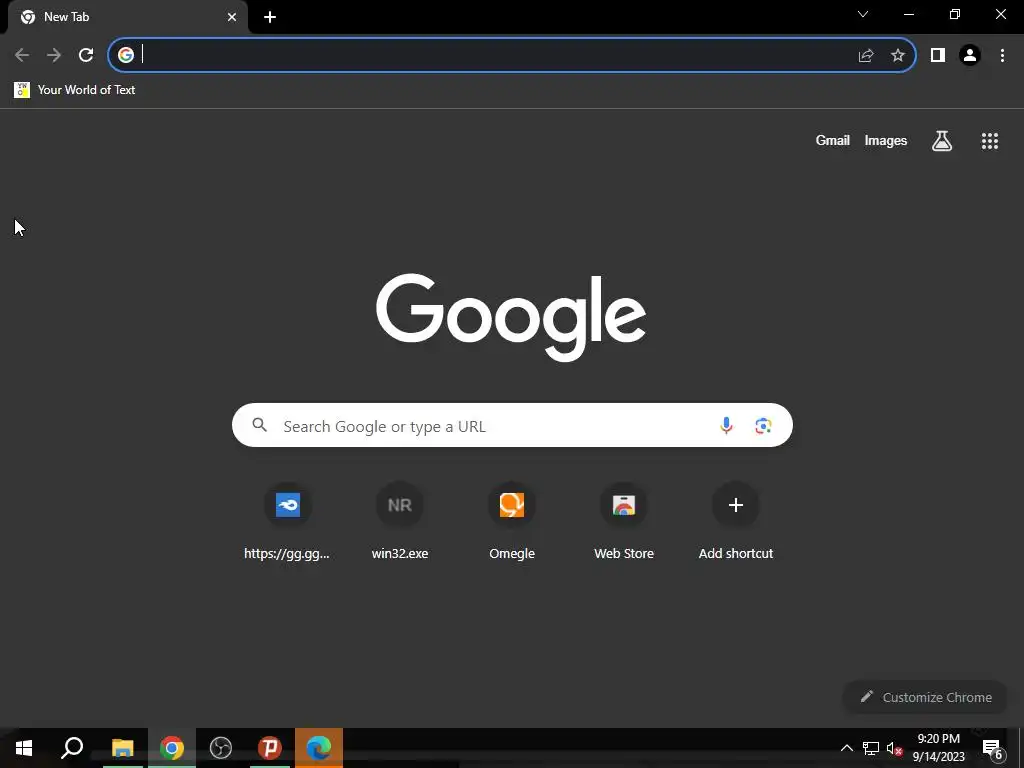Start voice search with the microphone
The image size is (1024, 768).
coord(726,426)
